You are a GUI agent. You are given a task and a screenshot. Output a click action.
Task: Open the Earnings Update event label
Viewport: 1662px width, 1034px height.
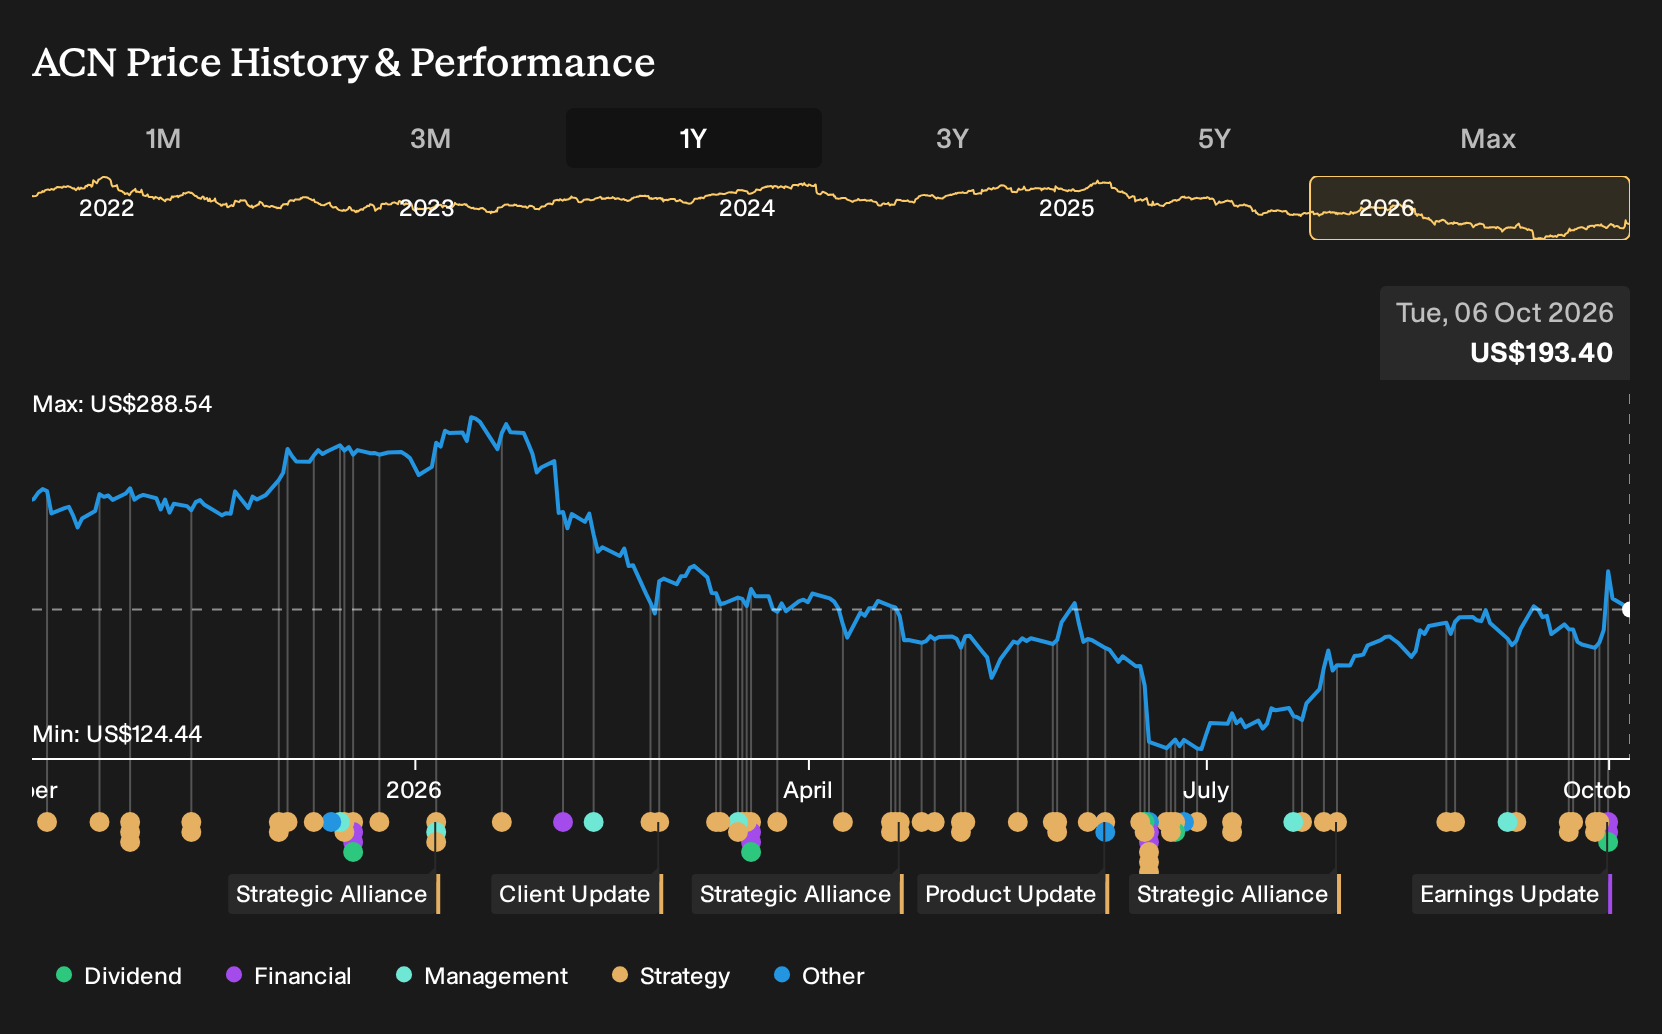click(x=1511, y=894)
